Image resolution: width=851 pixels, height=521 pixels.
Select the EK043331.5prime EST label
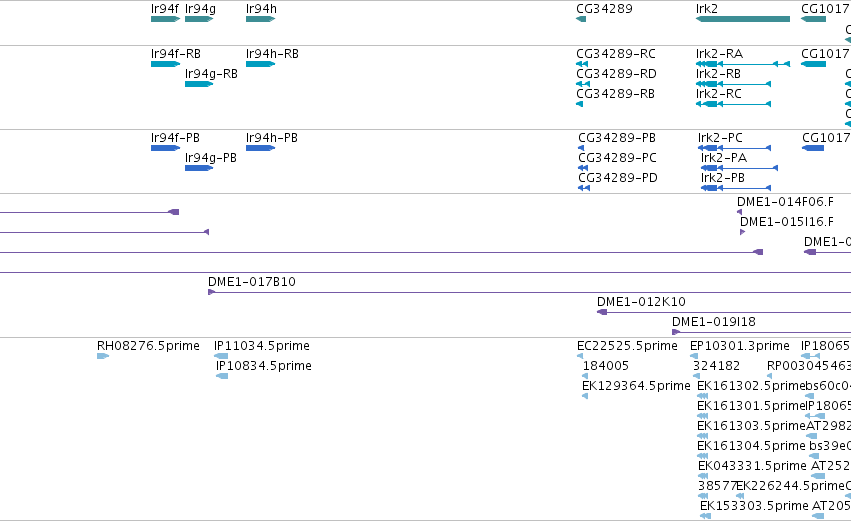[x=752, y=467]
